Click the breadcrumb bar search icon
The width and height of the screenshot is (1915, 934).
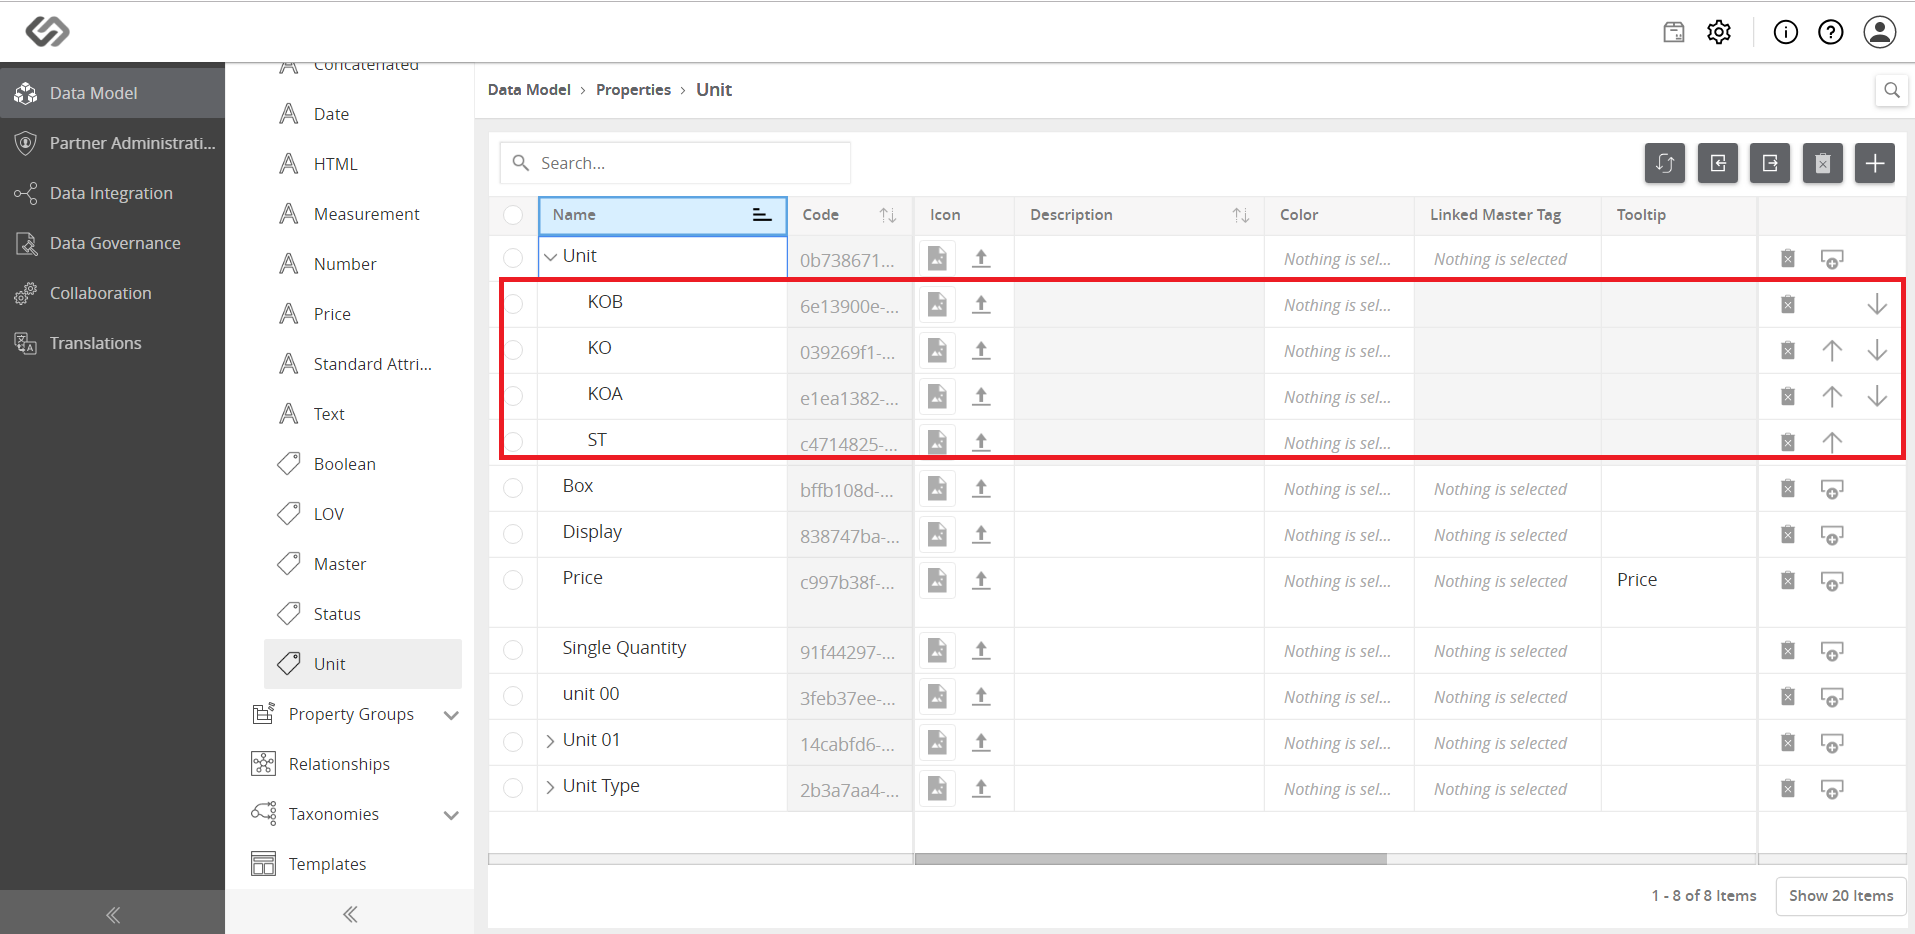point(1891,90)
